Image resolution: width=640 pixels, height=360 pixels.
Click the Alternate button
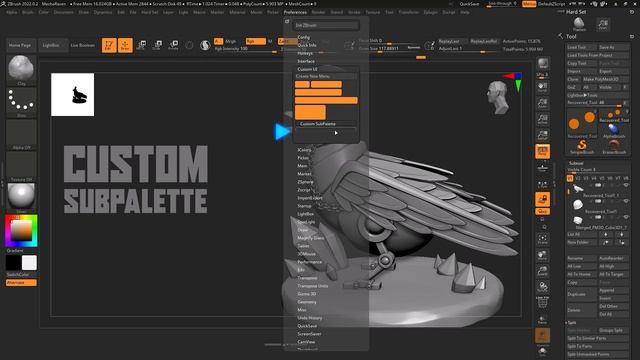click(21, 282)
